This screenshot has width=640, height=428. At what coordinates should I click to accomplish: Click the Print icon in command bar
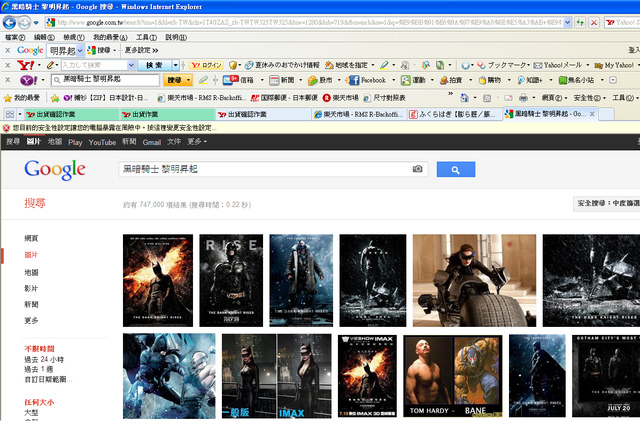click(x=523, y=98)
